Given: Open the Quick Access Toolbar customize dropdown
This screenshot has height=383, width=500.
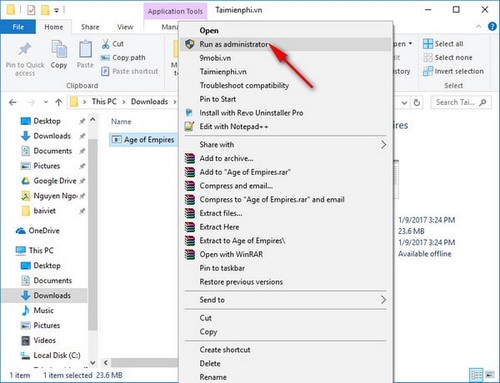Looking at the screenshot, I should (x=57, y=11).
